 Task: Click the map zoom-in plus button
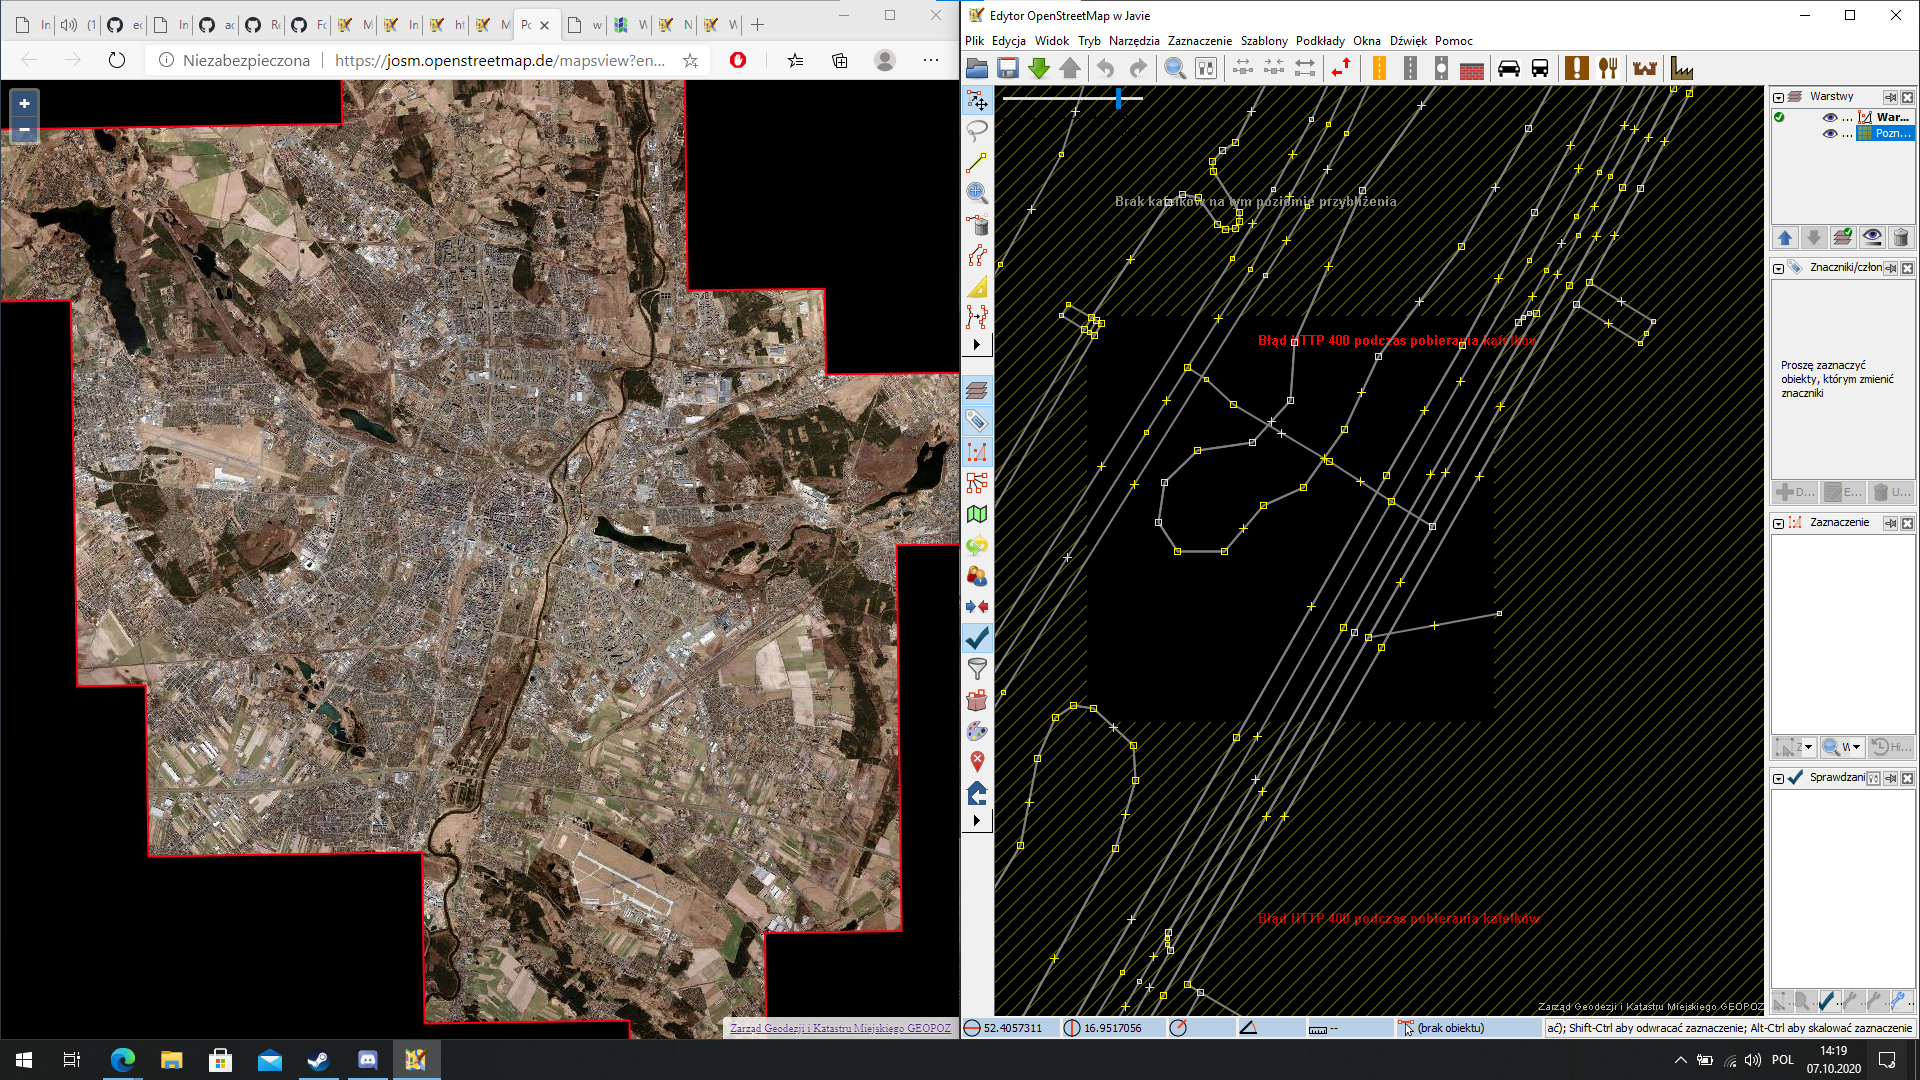pyautogui.click(x=24, y=103)
